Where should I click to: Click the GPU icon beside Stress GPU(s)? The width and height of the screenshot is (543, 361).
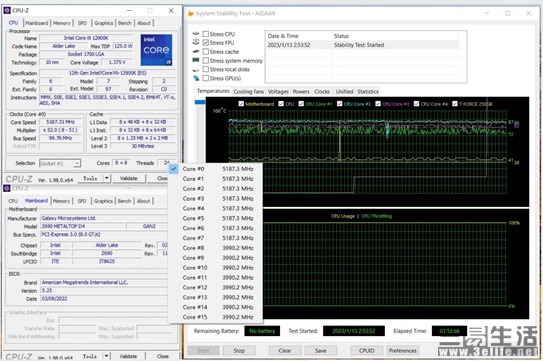[x=196, y=78]
